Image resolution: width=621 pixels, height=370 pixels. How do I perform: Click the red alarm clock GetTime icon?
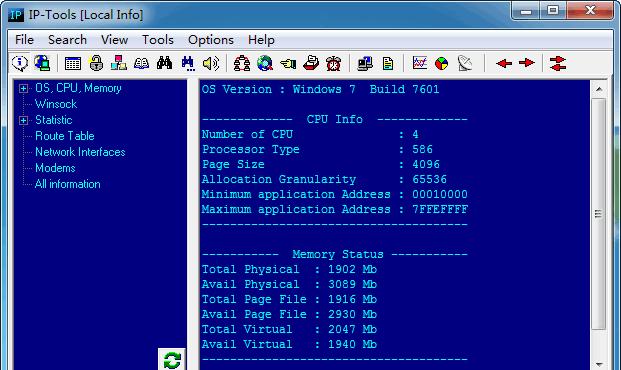tap(333, 63)
